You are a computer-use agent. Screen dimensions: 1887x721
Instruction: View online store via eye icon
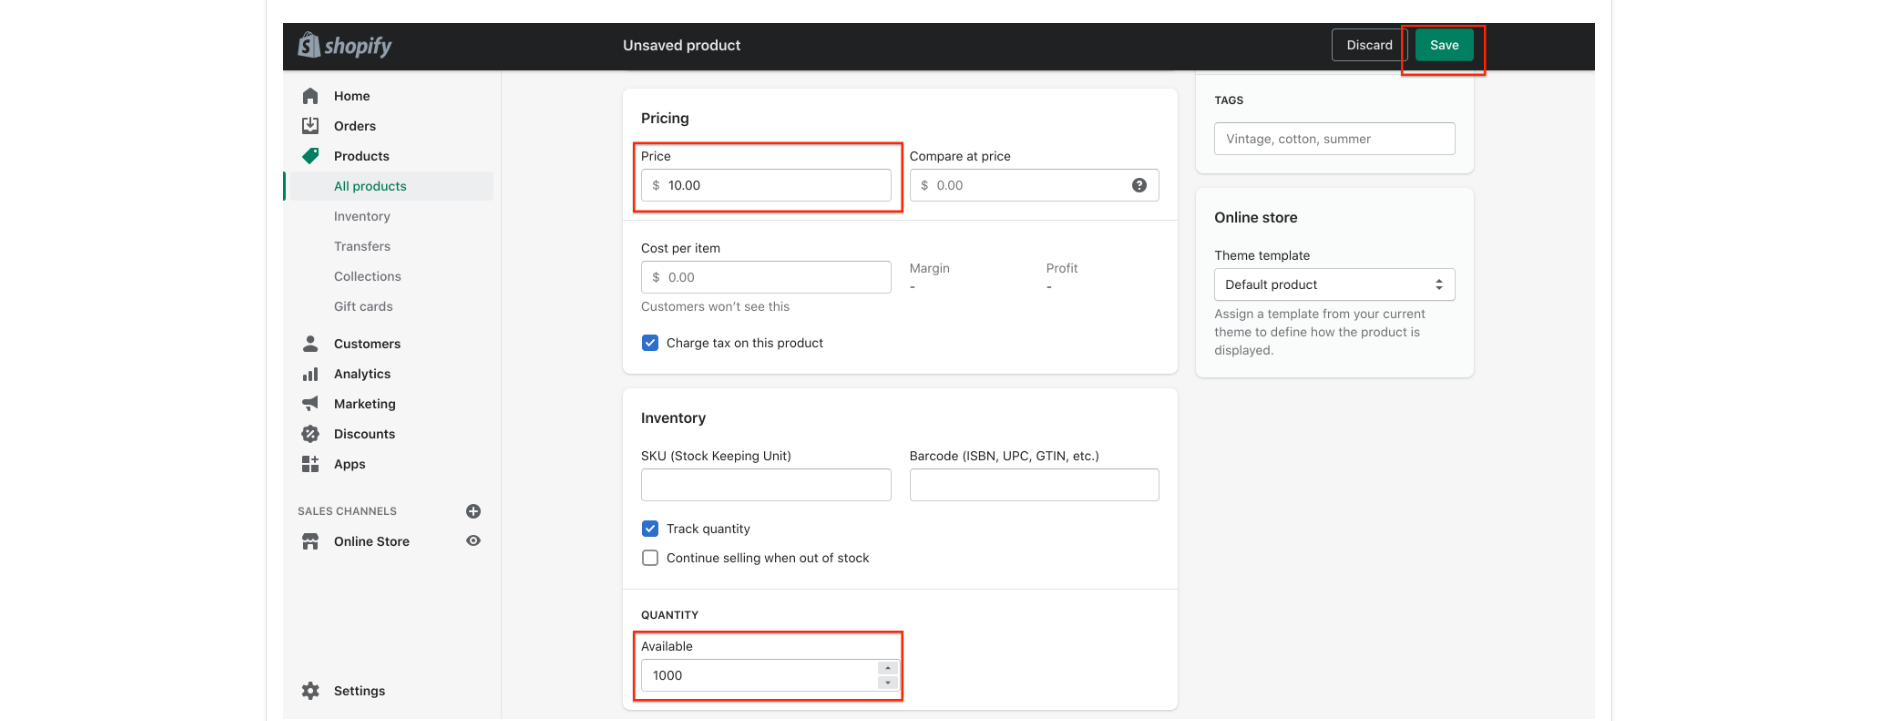[474, 541]
